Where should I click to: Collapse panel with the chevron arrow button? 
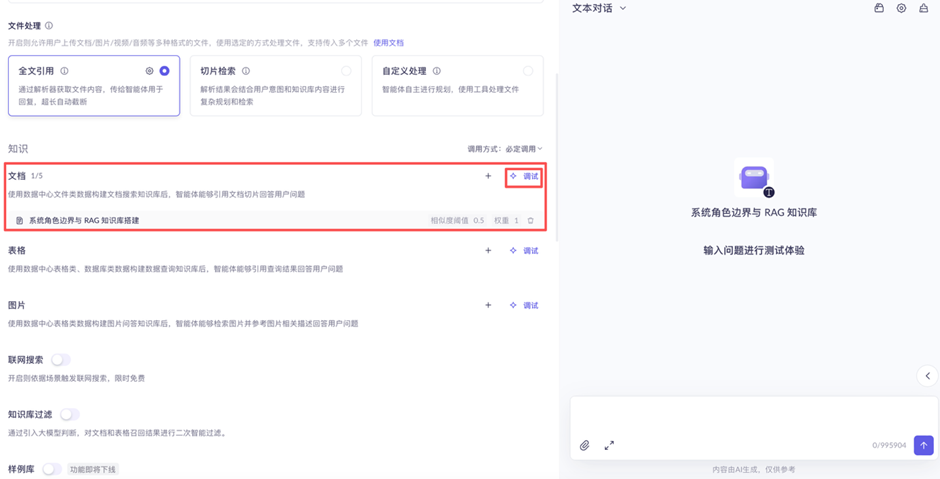pyautogui.click(x=928, y=376)
